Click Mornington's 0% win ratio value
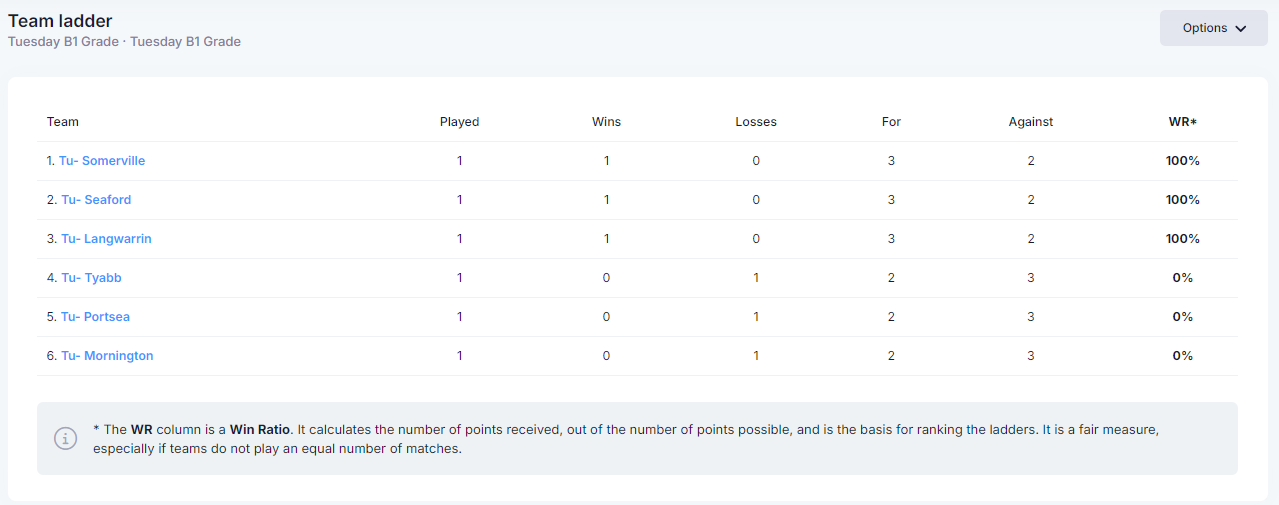Screen dimensions: 1279x505 pyautogui.click(x=1182, y=356)
